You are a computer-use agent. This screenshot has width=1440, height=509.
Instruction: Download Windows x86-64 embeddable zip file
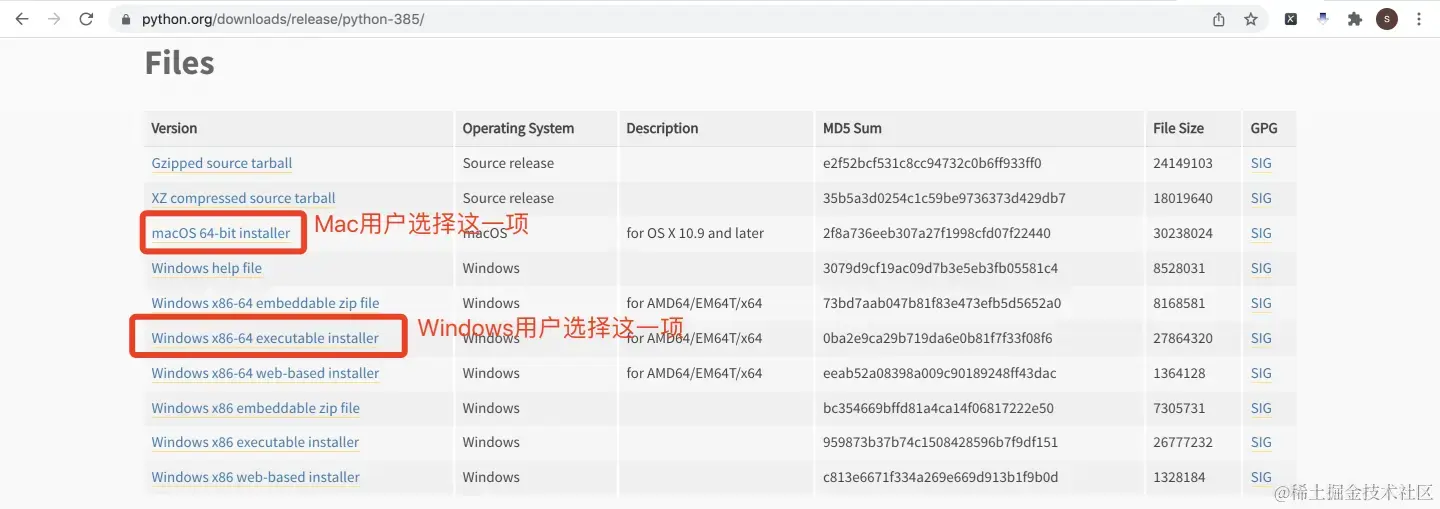[x=265, y=303]
